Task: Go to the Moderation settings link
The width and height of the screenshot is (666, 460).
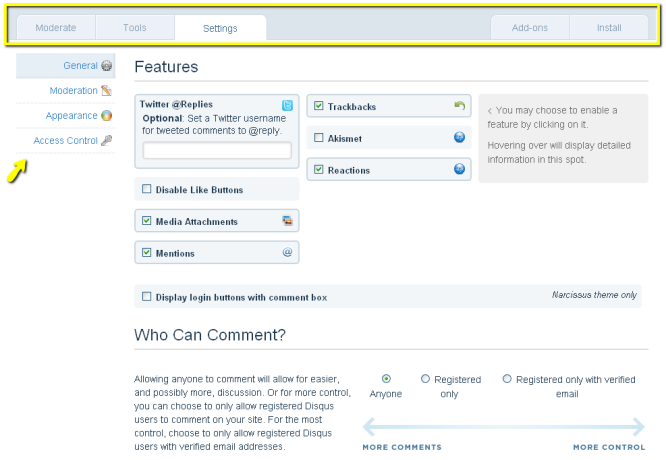Action: coord(73,91)
